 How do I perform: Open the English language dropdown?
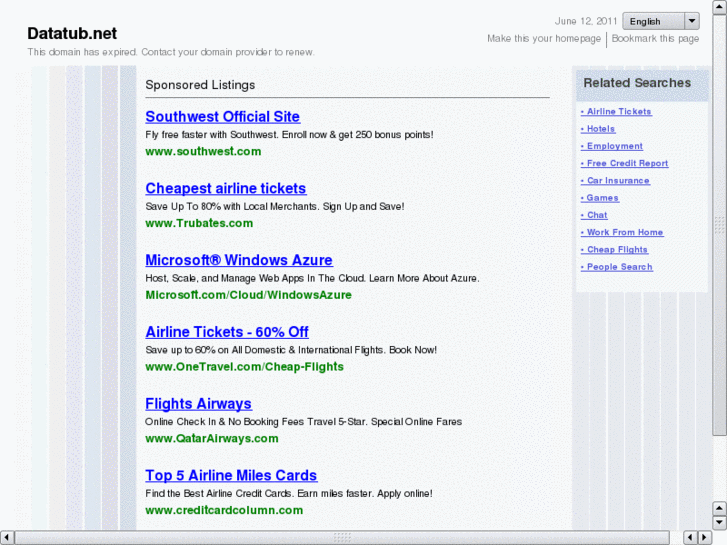point(661,21)
